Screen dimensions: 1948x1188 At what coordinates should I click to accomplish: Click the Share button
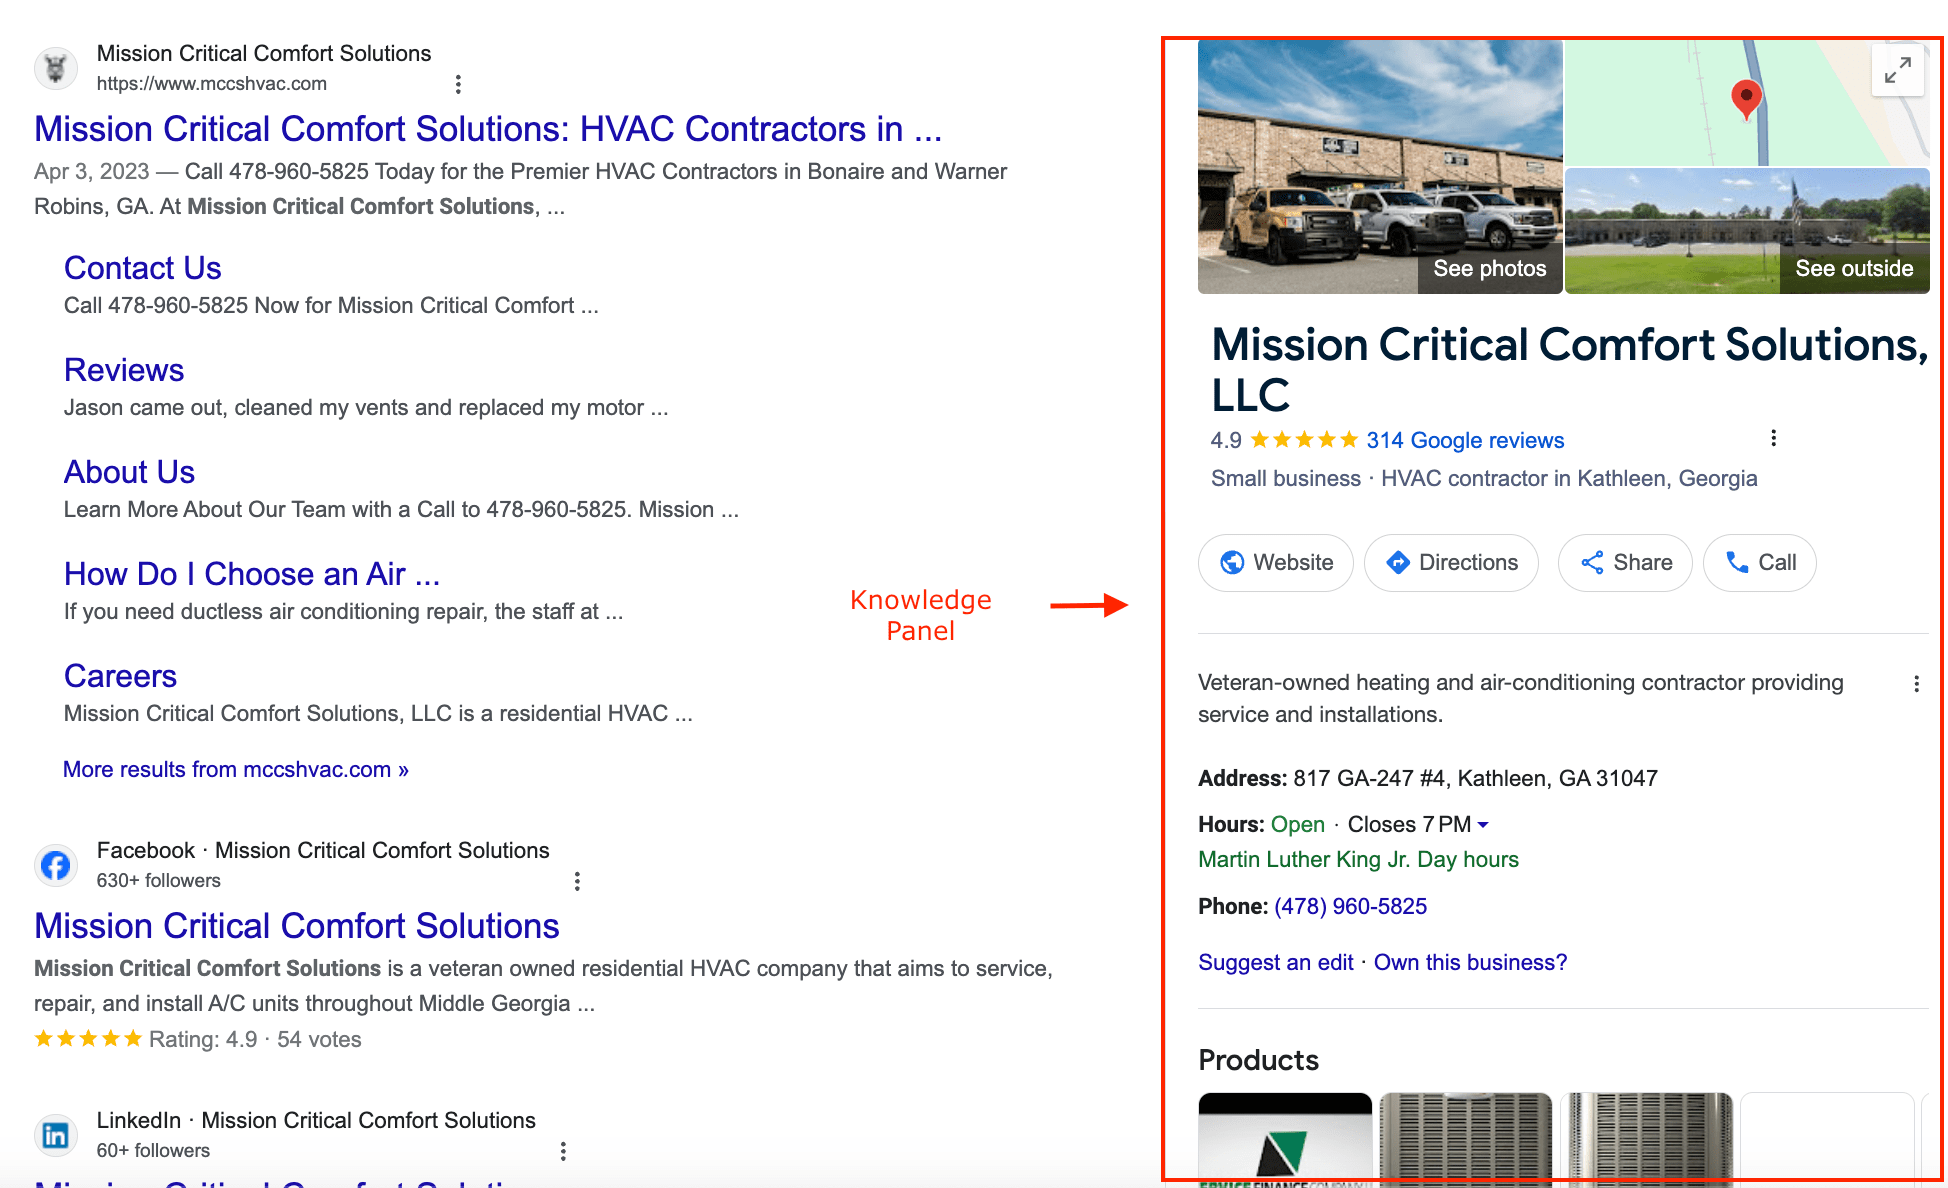[x=1625, y=563]
